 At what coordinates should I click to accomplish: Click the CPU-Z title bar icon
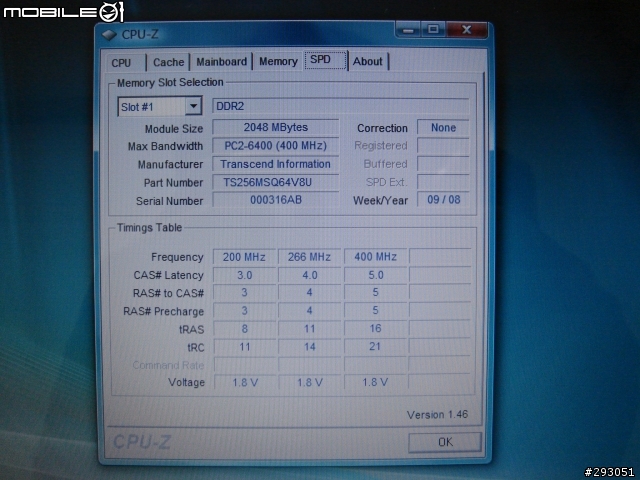109,35
